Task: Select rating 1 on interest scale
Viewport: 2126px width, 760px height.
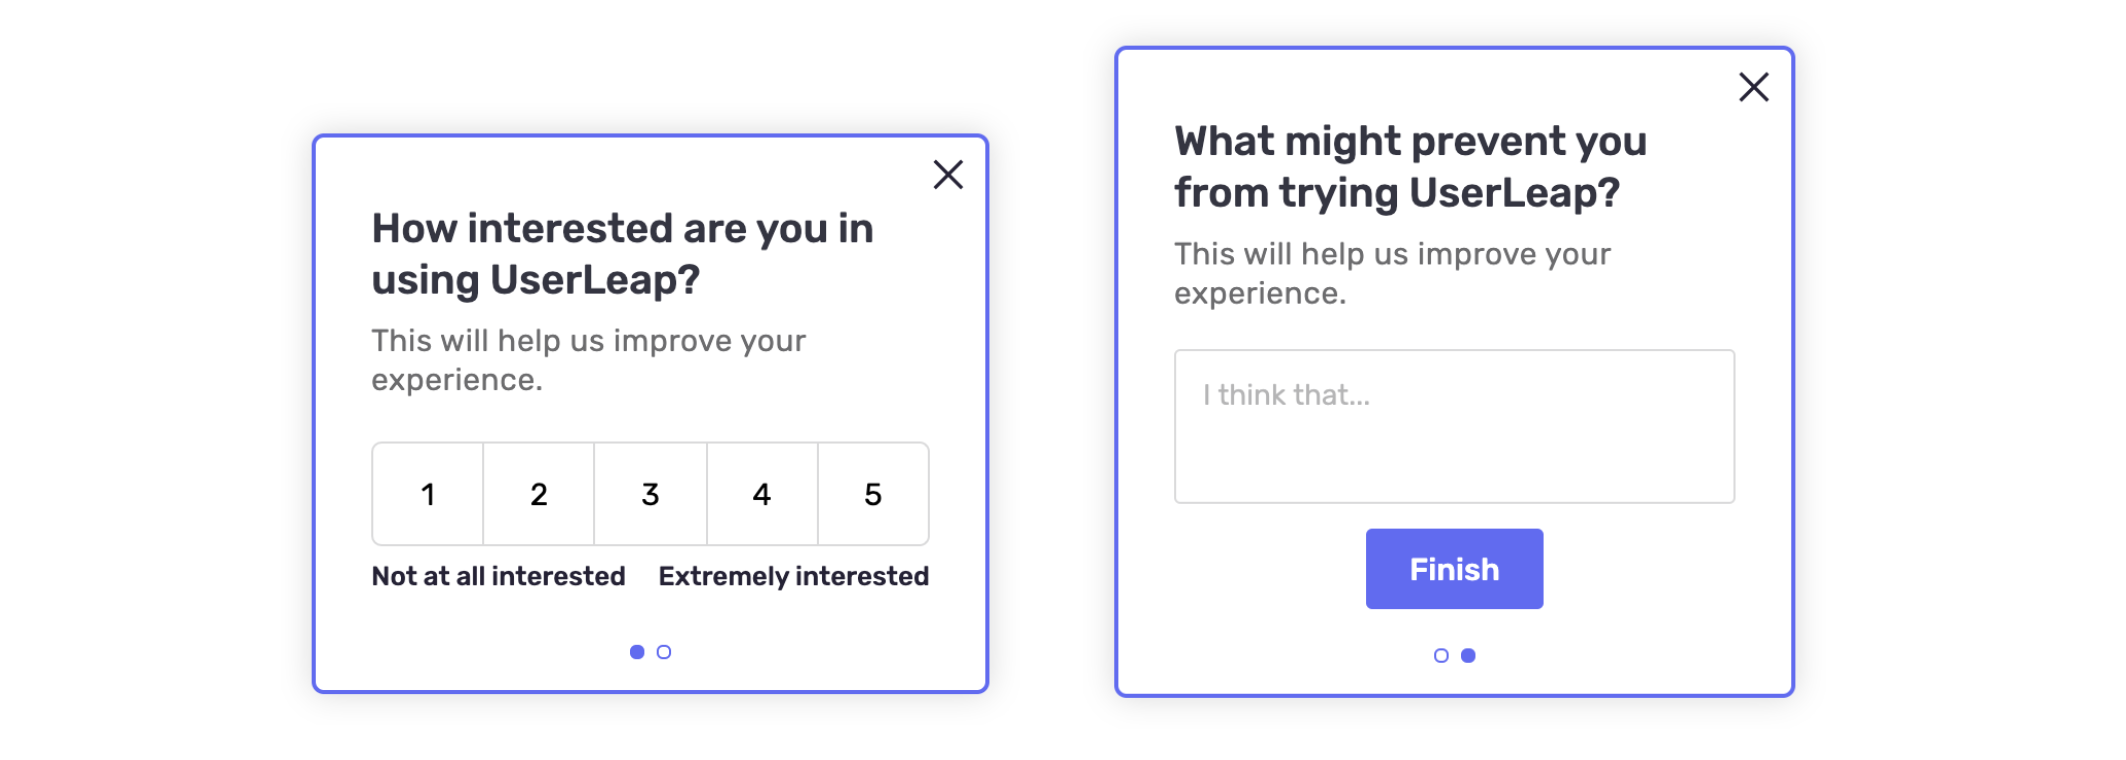Action: click(x=428, y=494)
